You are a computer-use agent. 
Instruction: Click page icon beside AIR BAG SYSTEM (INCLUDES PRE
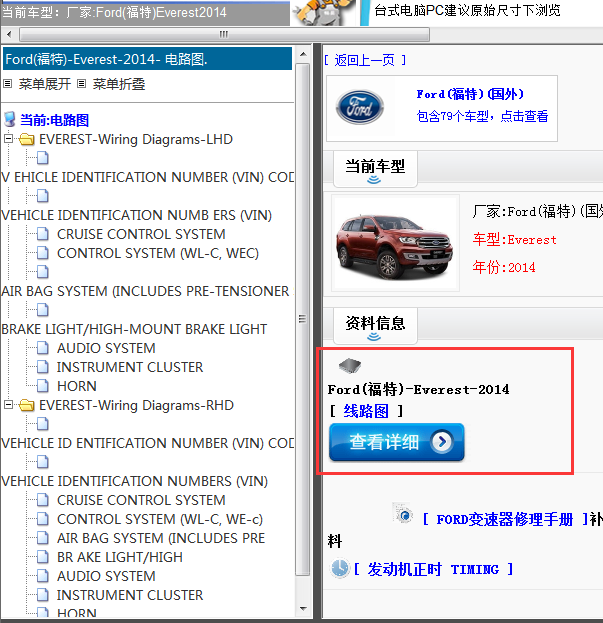pos(43,538)
